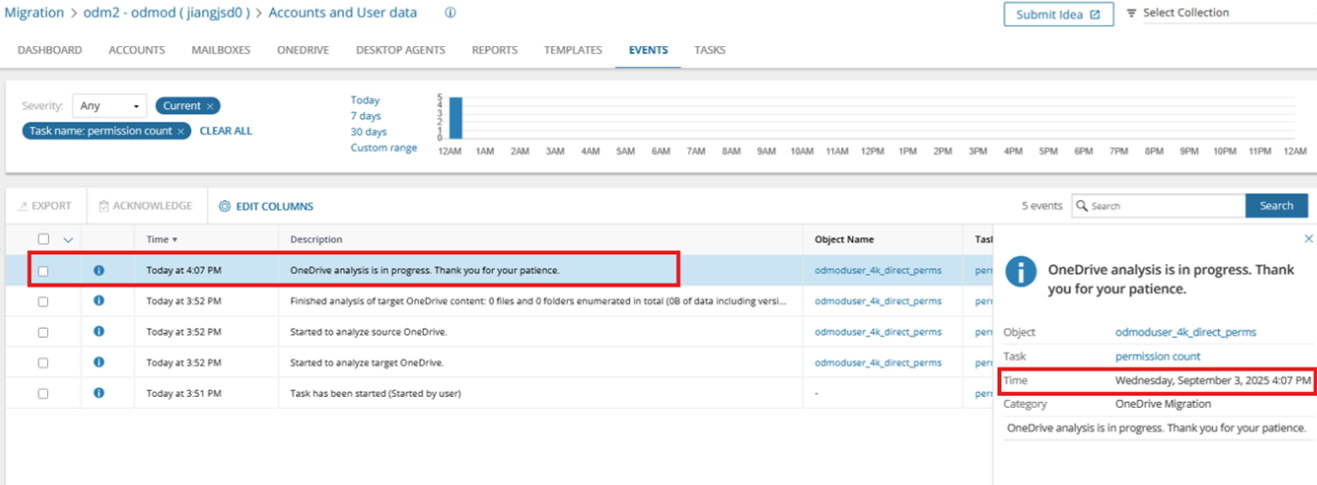Click CLEAR ALL filters link

(x=226, y=131)
